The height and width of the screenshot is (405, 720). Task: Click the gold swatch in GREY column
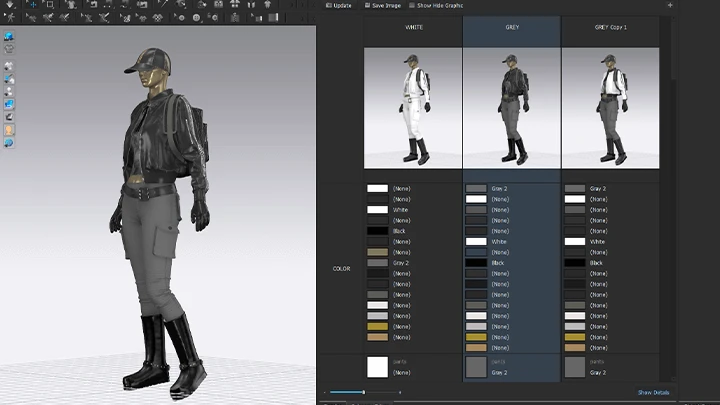[476, 337]
